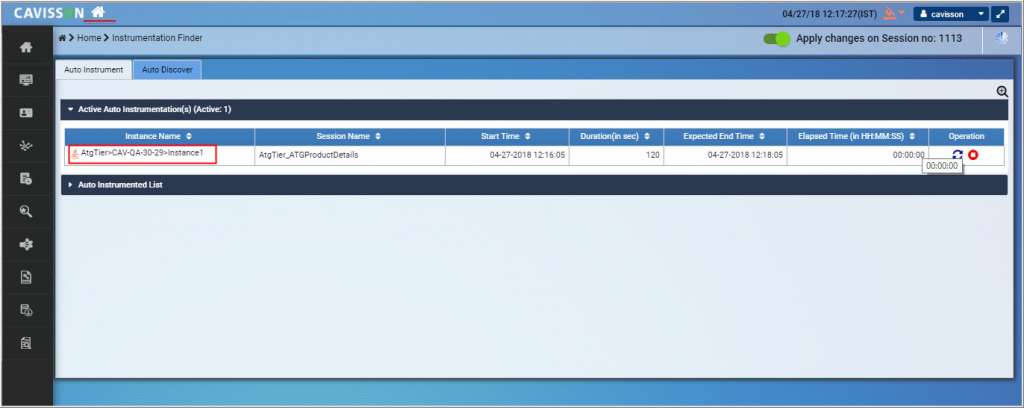Click the expected end time 04-27-2018 12:18:05
The image size is (1024, 408).
point(746,155)
